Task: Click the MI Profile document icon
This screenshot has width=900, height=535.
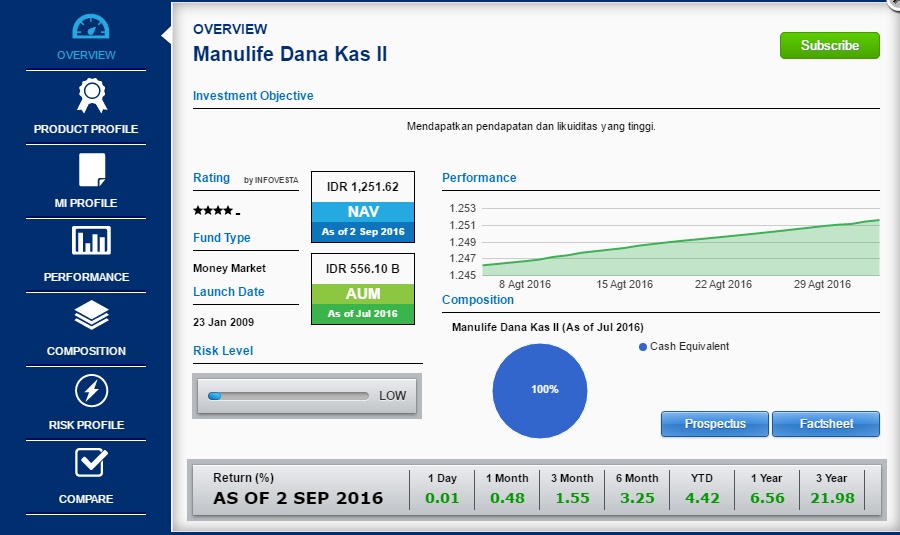Action: (92, 170)
